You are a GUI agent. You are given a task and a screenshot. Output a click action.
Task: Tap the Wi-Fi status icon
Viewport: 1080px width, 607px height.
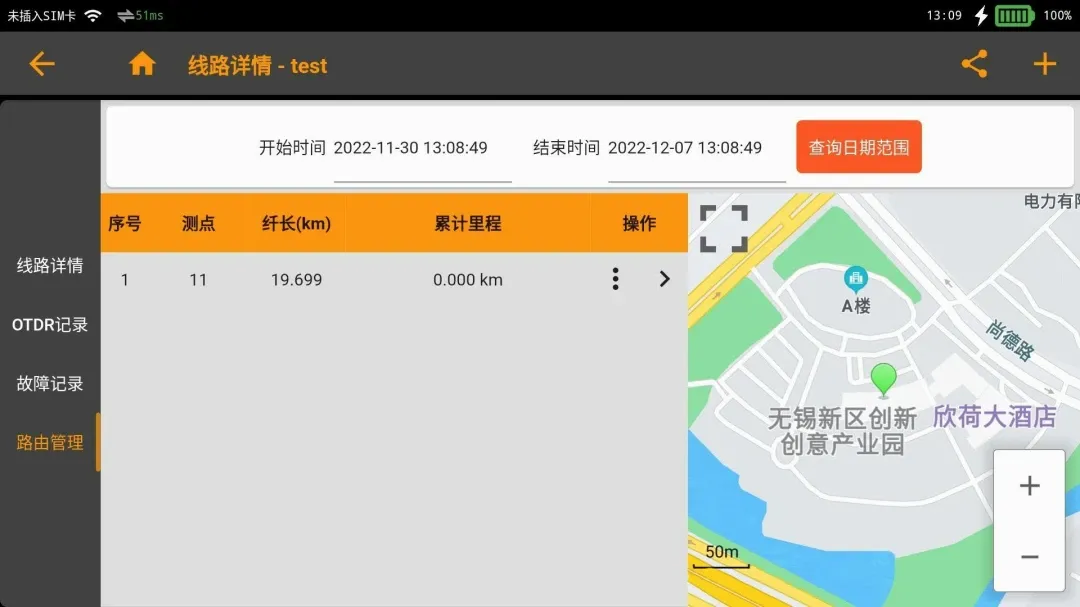pyautogui.click(x=93, y=15)
